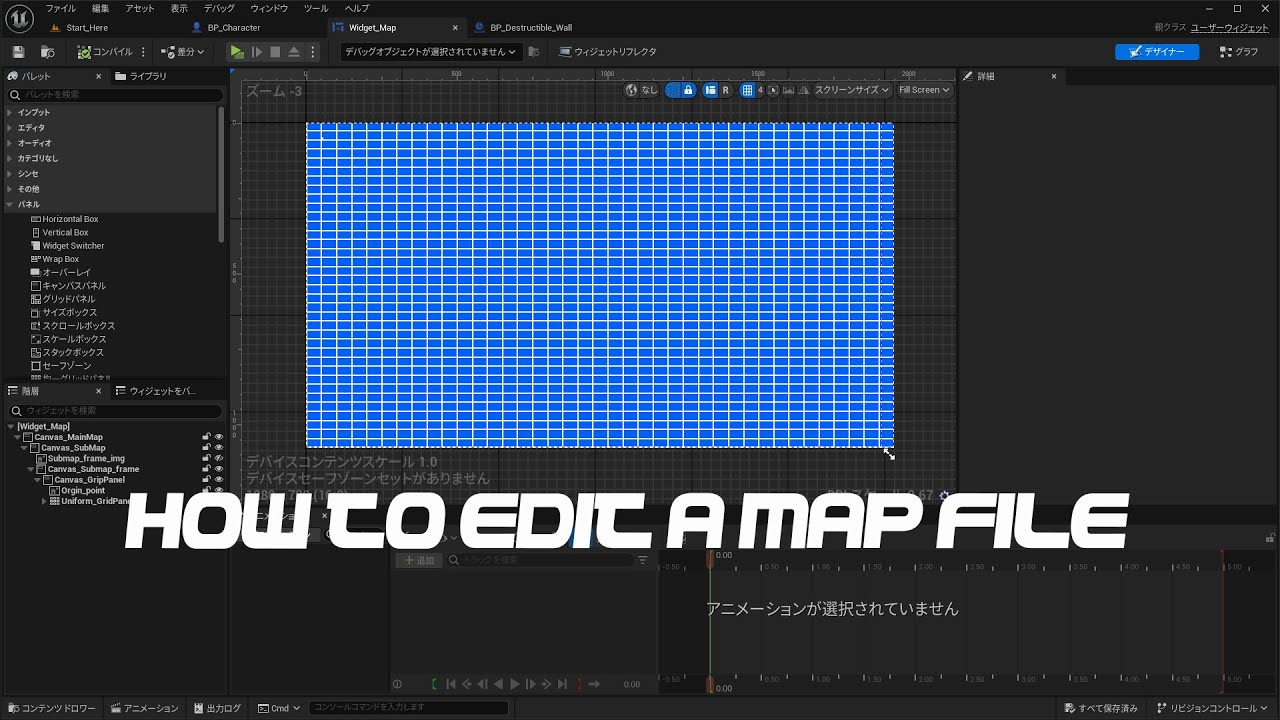Open the debug object selection dropdown

[x=432, y=52]
